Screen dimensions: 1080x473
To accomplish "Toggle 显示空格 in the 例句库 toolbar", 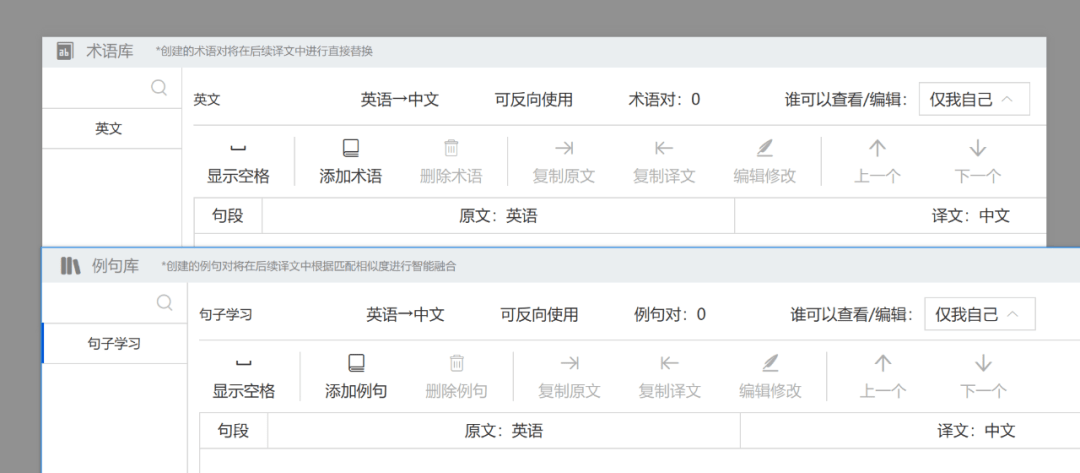I will coord(244,378).
